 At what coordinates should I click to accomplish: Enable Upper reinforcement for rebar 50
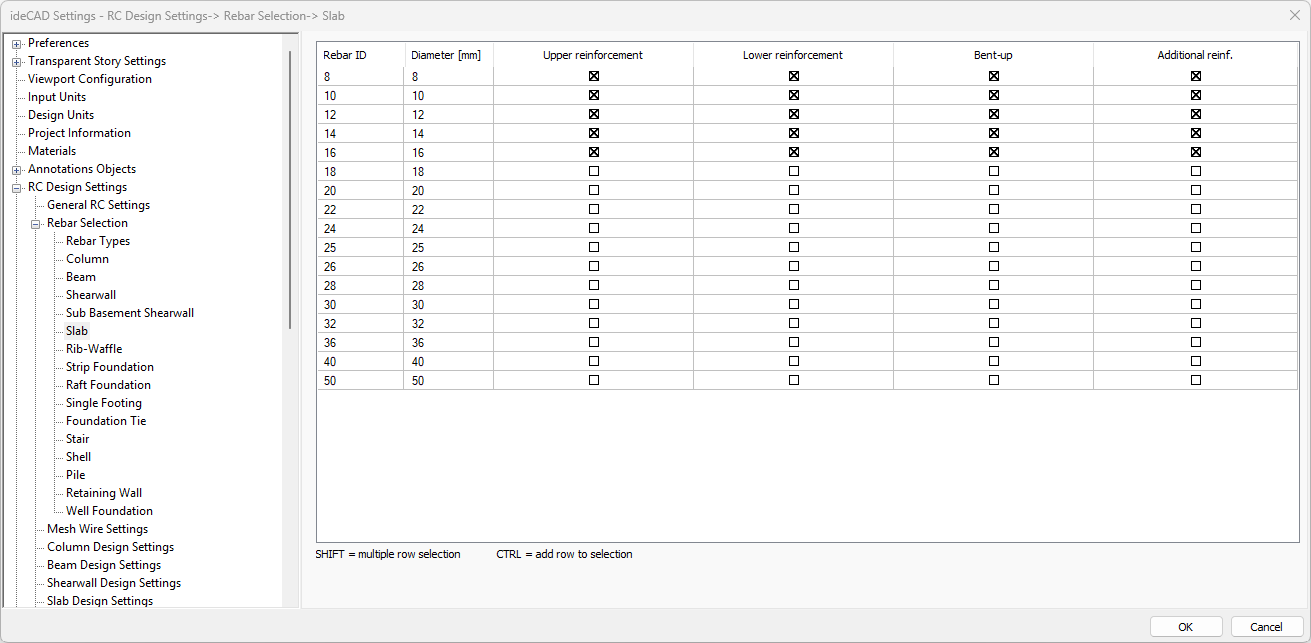pyautogui.click(x=594, y=380)
